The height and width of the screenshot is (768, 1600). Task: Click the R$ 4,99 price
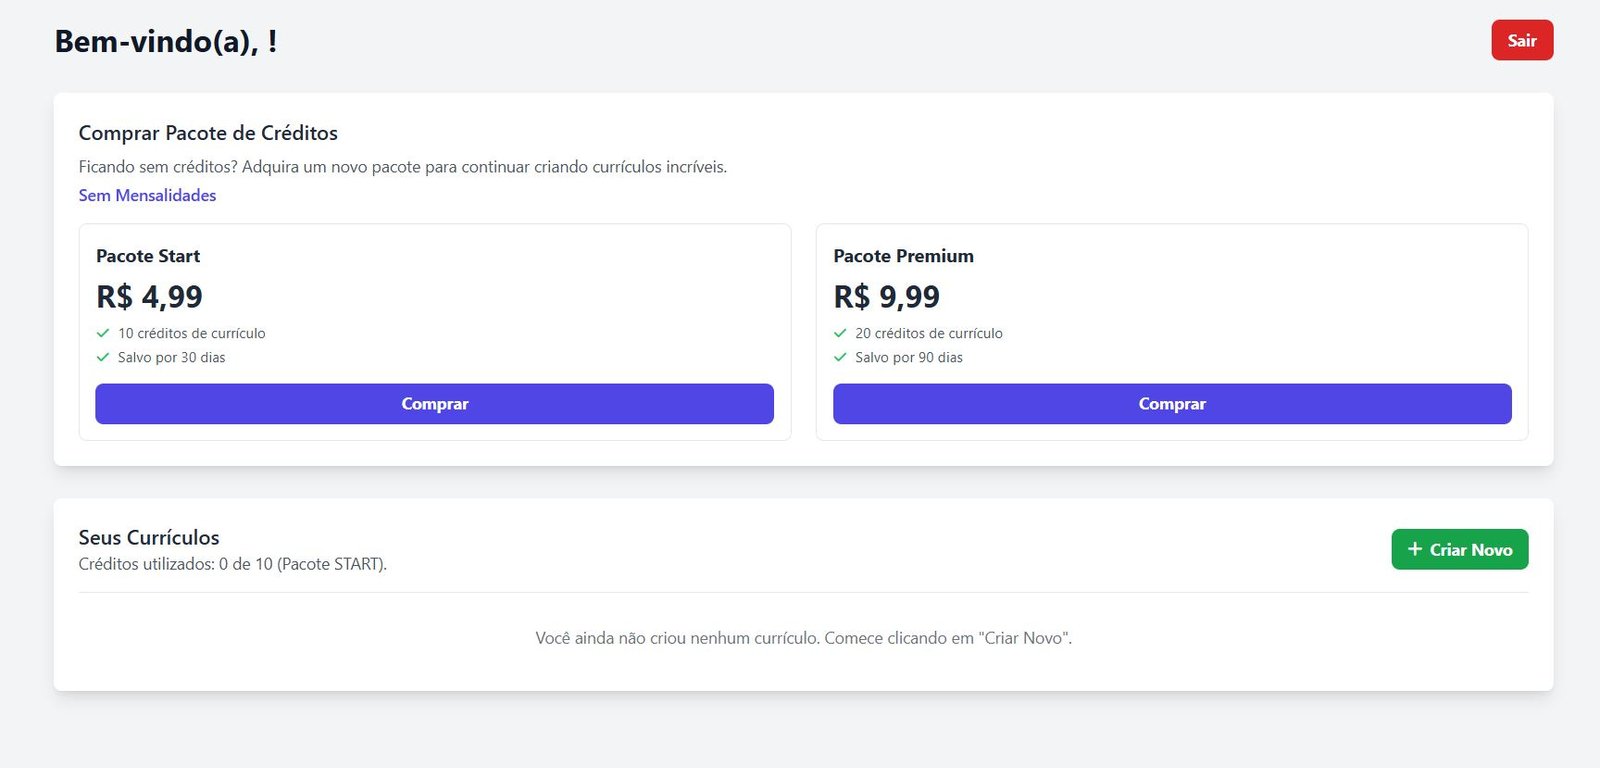click(x=149, y=297)
